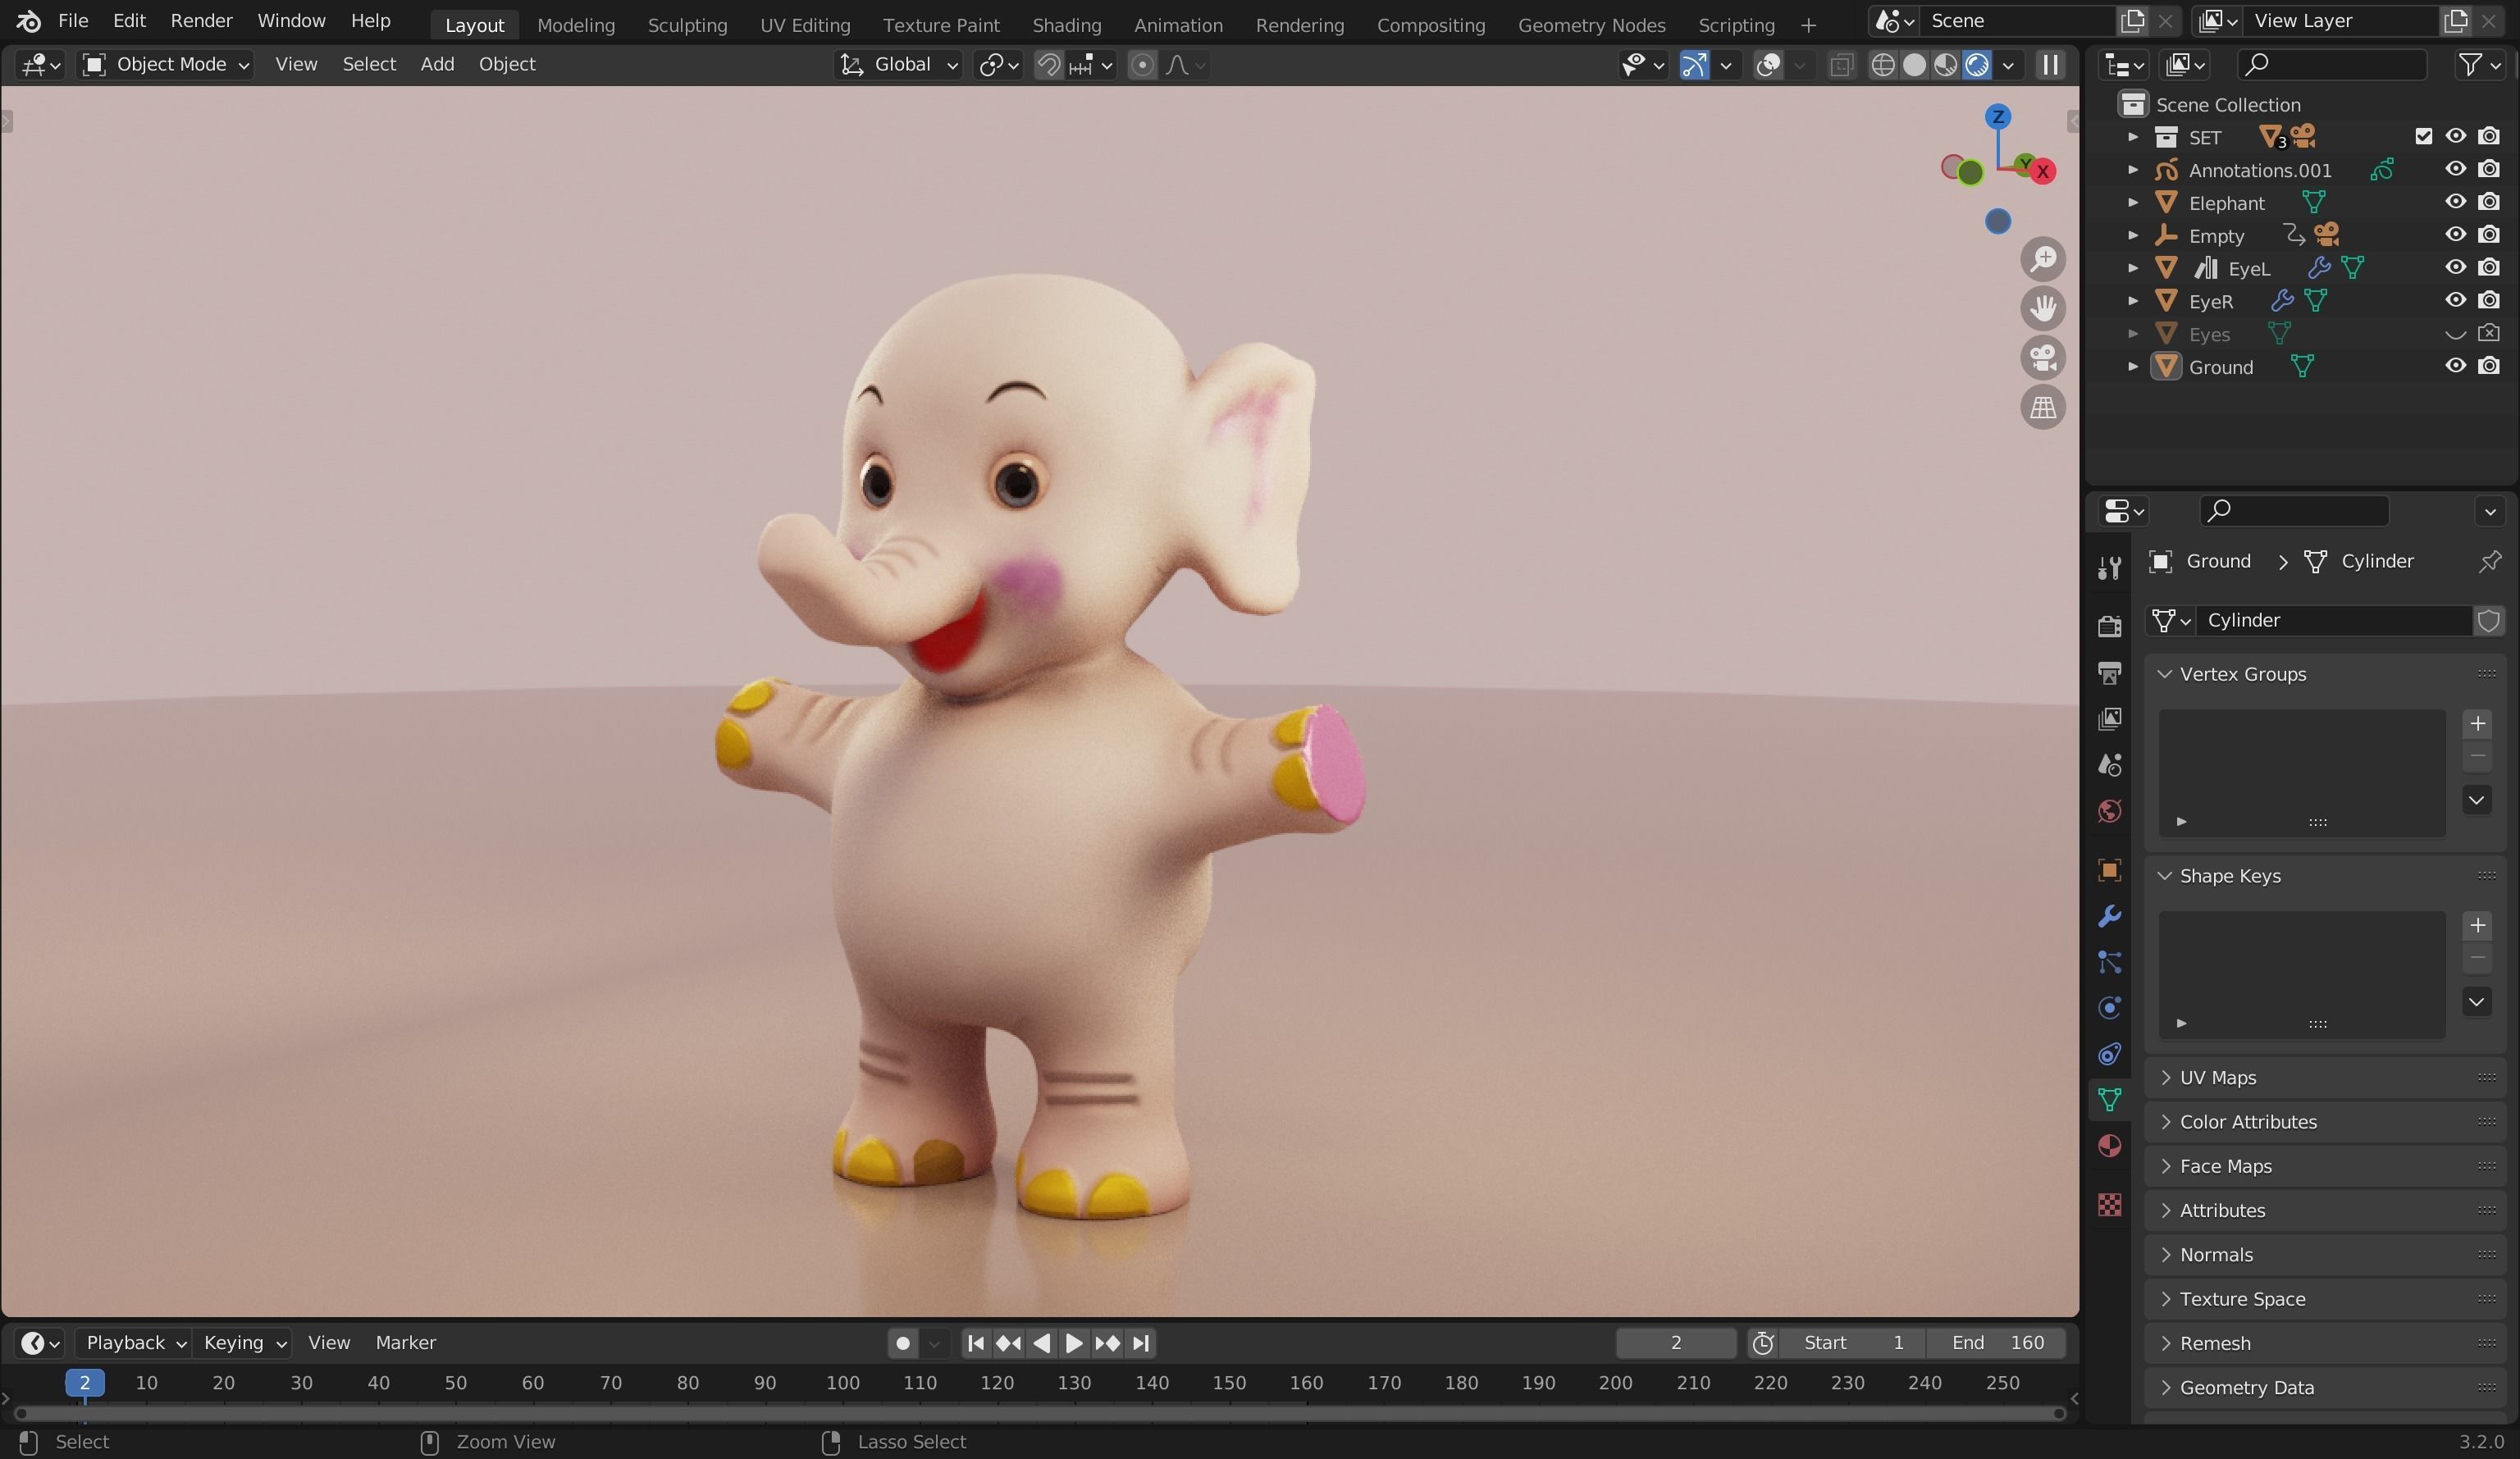Toggle X-ray view button
The height and width of the screenshot is (1459, 2520).
1840,65
